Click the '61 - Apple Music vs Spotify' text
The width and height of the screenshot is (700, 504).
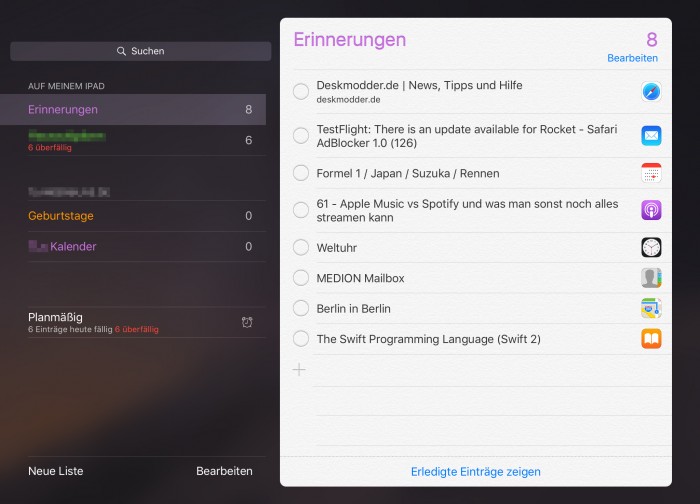tap(467, 211)
